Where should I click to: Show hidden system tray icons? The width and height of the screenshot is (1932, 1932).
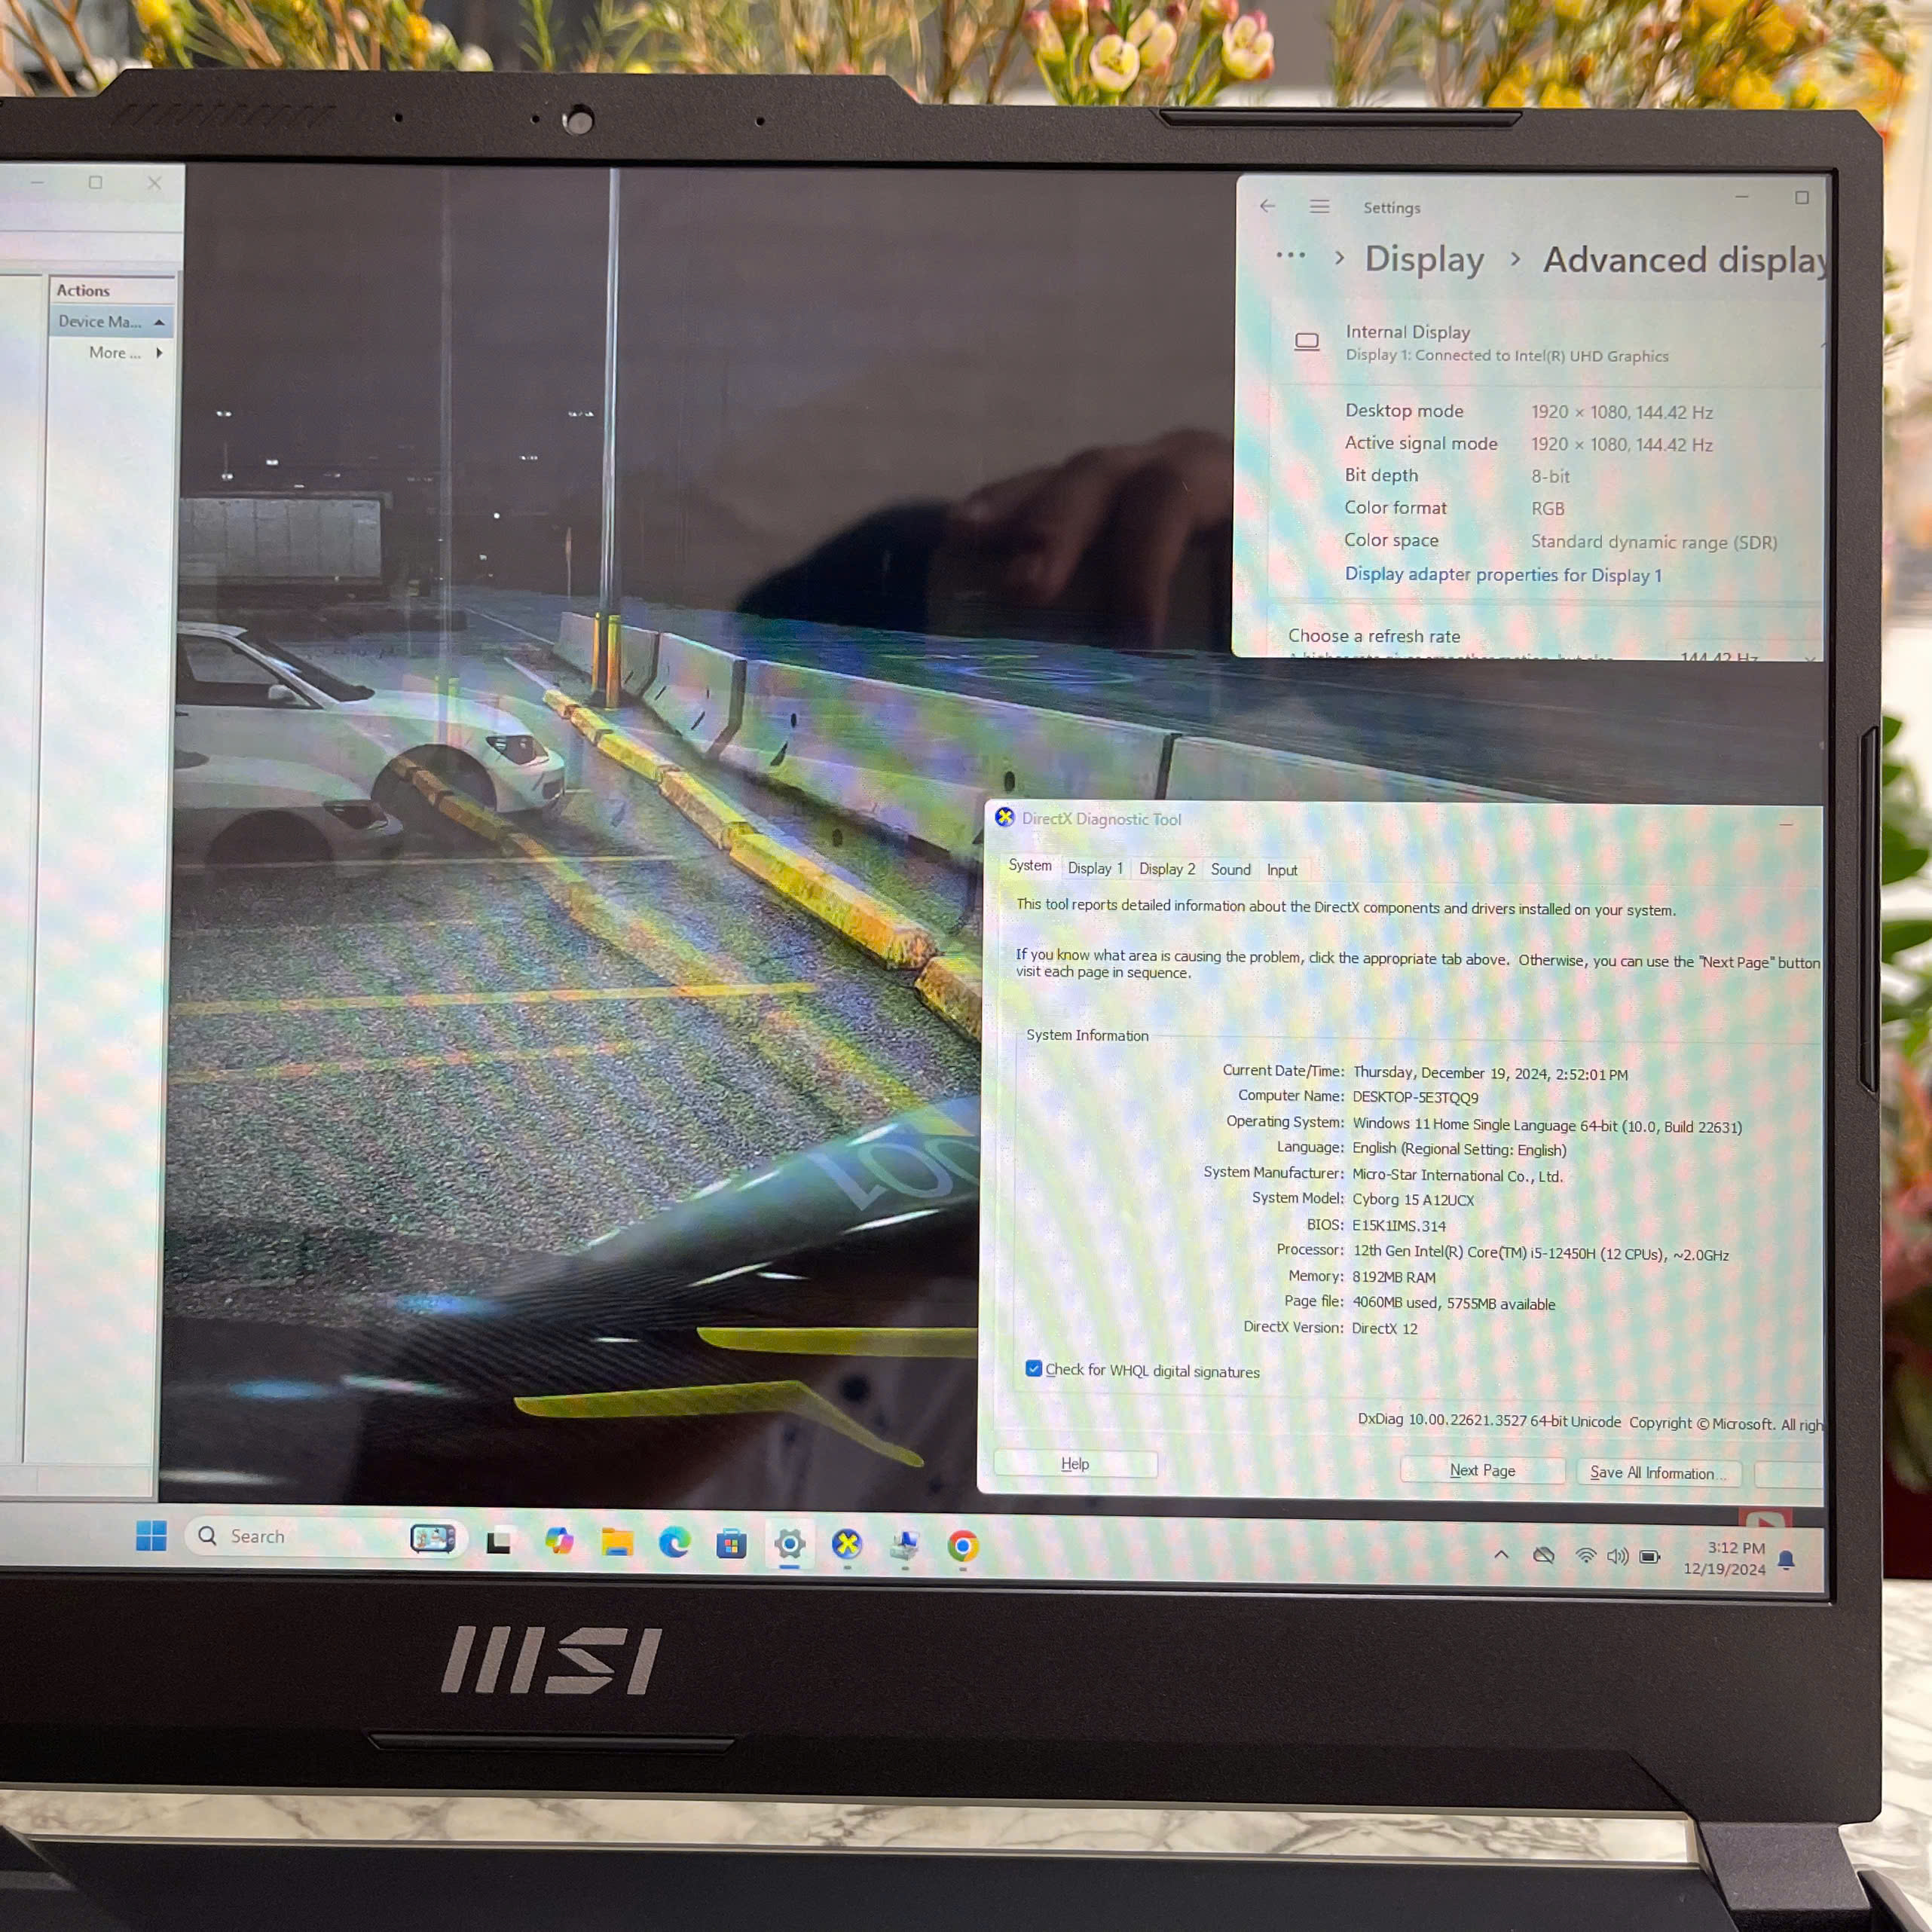(x=1501, y=1554)
